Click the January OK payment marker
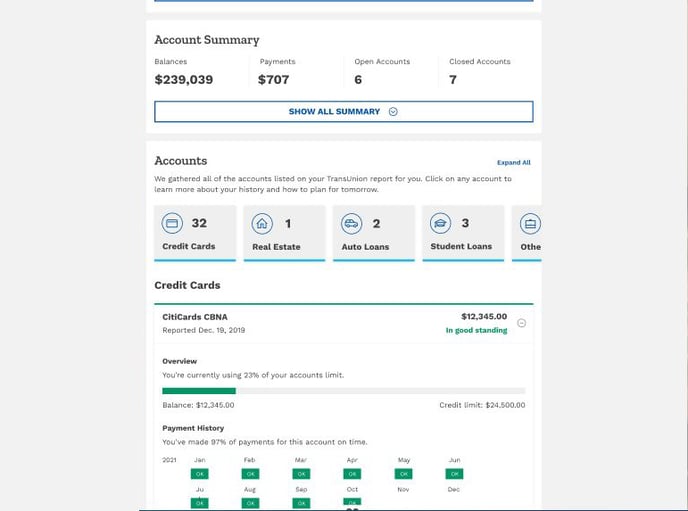This screenshot has width=688, height=511. 200,474
